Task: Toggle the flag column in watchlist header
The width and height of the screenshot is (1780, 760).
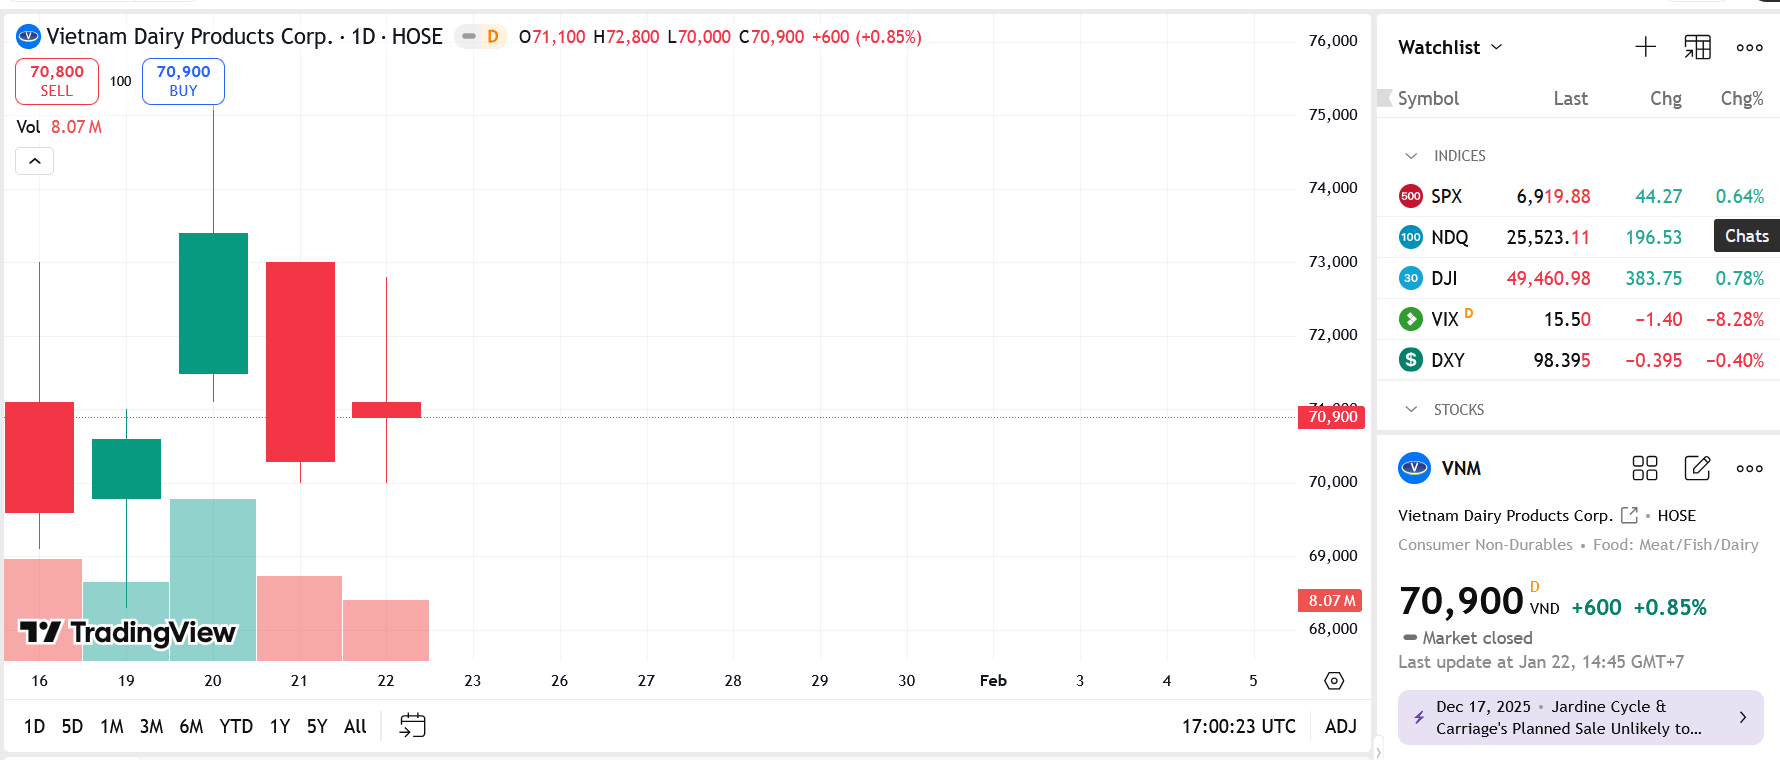Action: pos(1385,98)
